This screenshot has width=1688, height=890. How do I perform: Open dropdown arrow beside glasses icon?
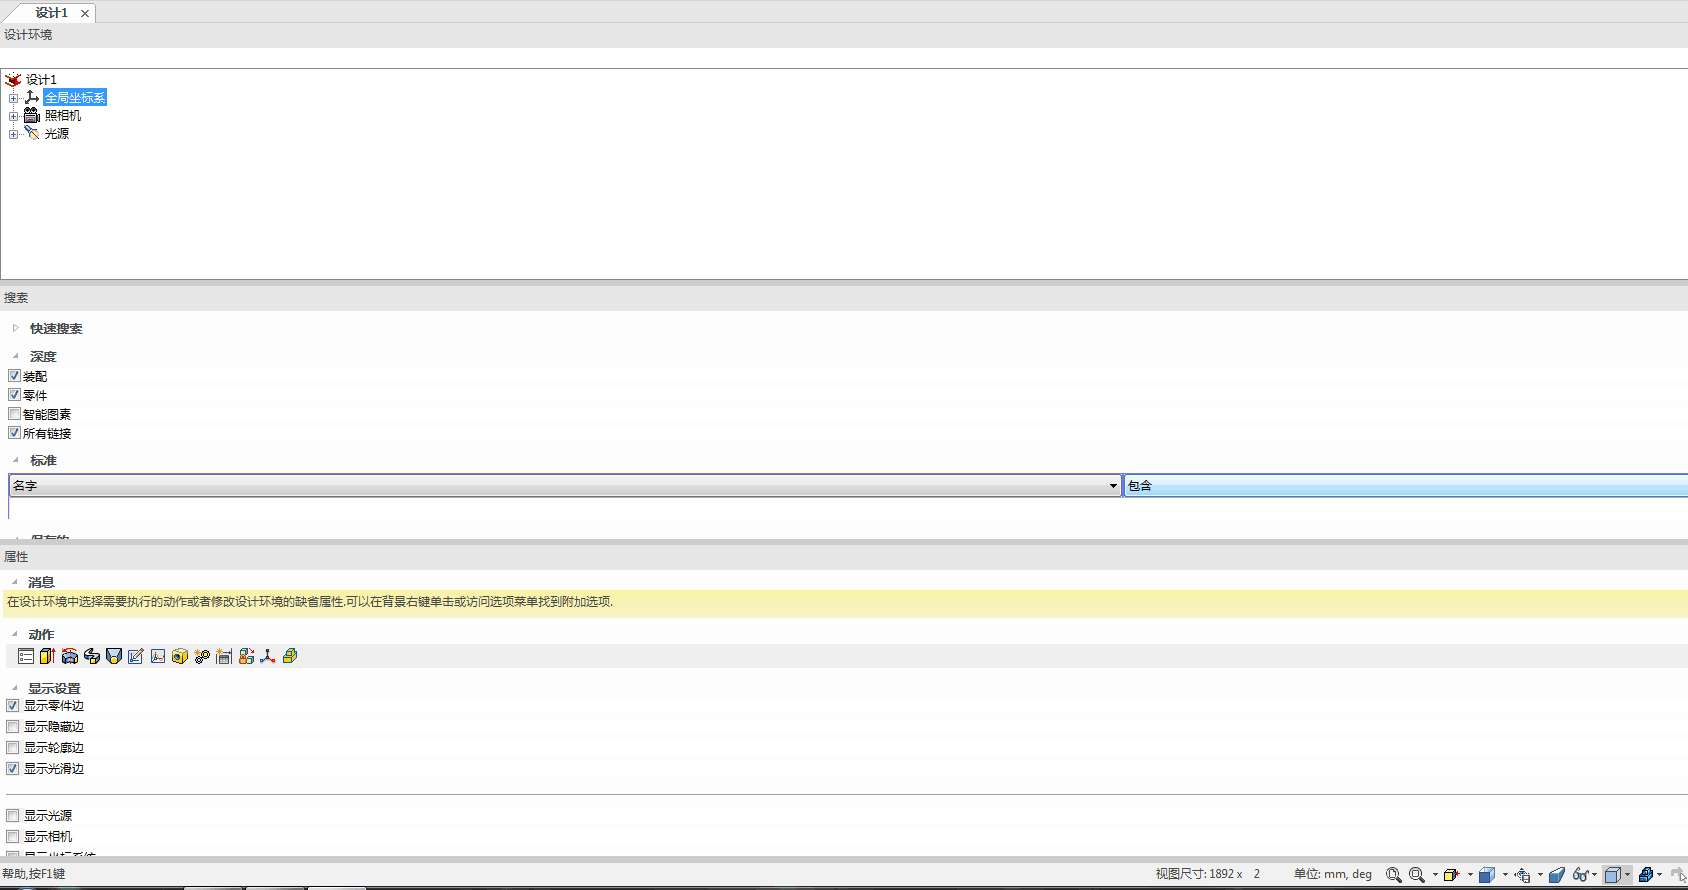coord(1594,875)
